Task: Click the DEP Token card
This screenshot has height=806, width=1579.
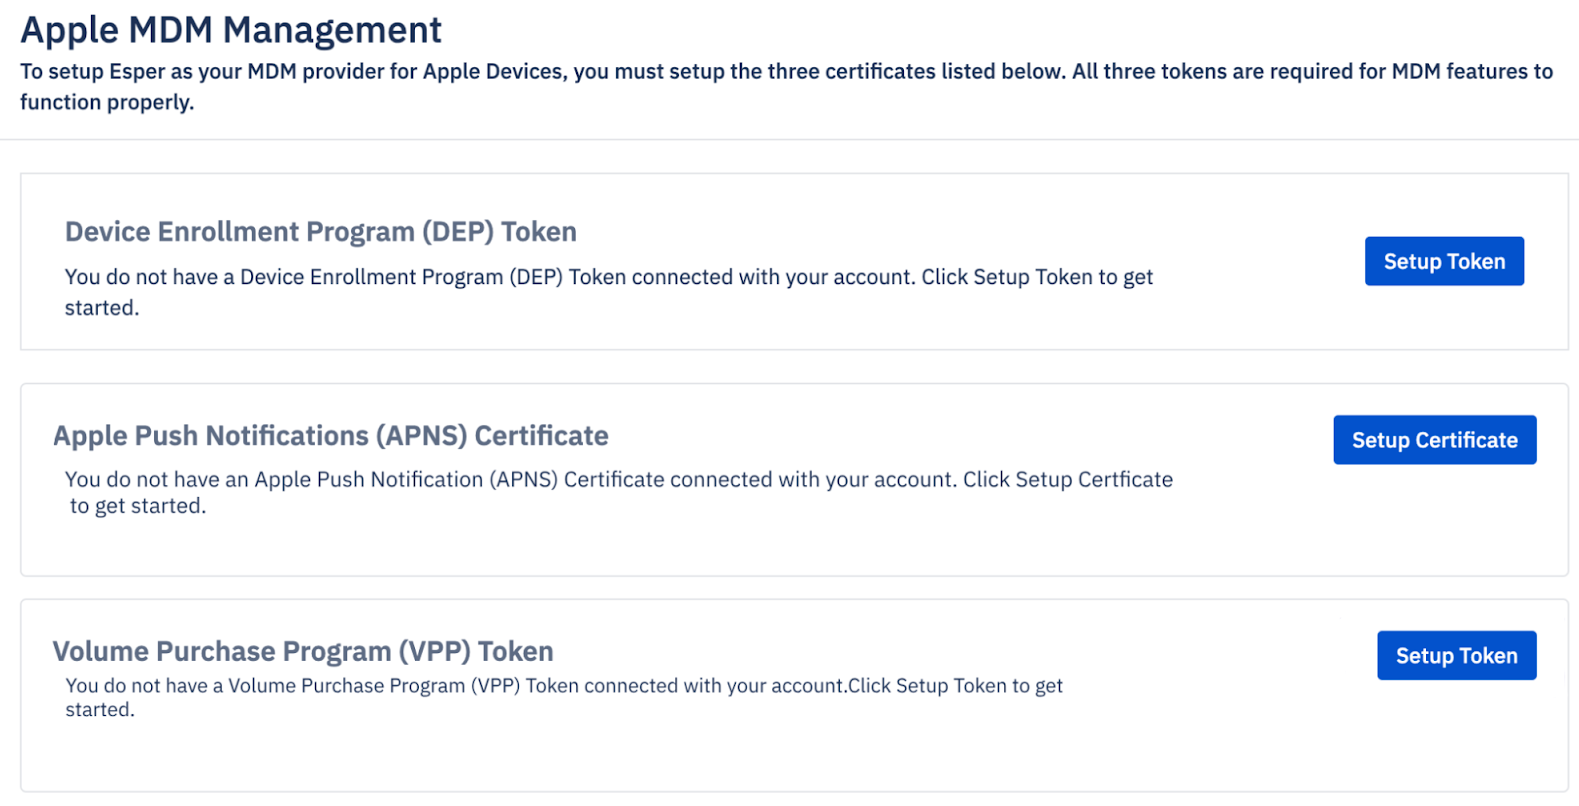Action: click(x=700, y=260)
